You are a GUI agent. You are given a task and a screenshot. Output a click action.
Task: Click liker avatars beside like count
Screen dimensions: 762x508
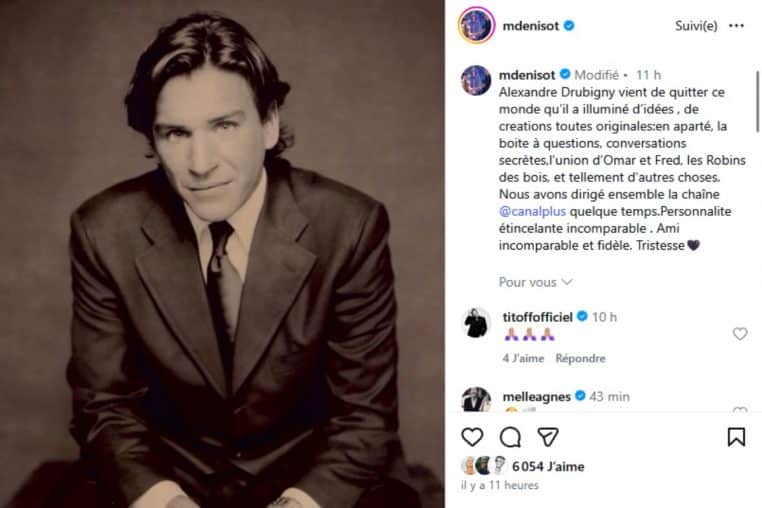coord(483,466)
